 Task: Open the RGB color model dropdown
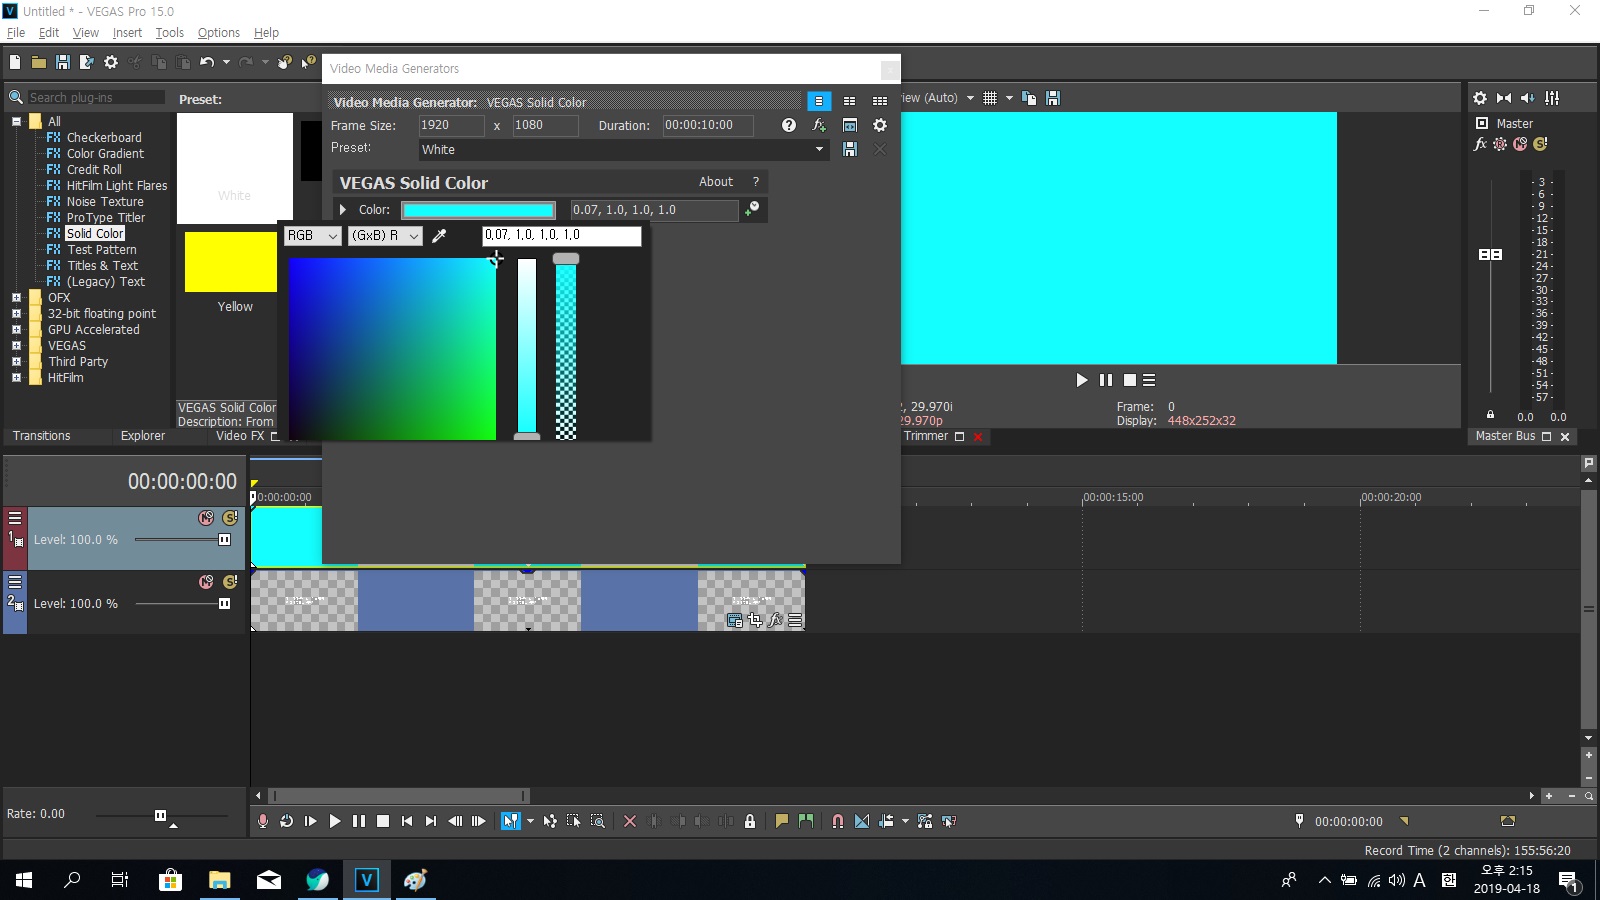click(x=312, y=236)
